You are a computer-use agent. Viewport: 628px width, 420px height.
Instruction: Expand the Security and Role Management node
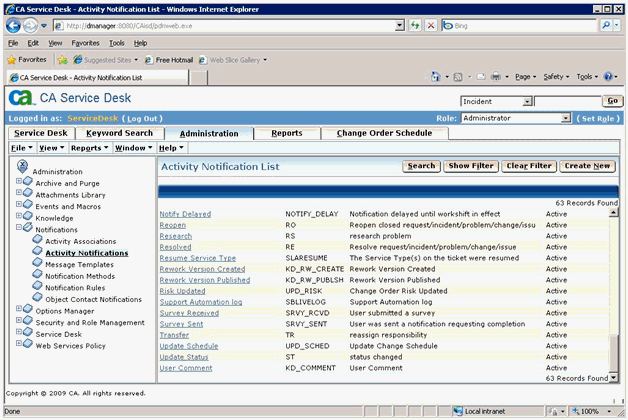coord(18,320)
